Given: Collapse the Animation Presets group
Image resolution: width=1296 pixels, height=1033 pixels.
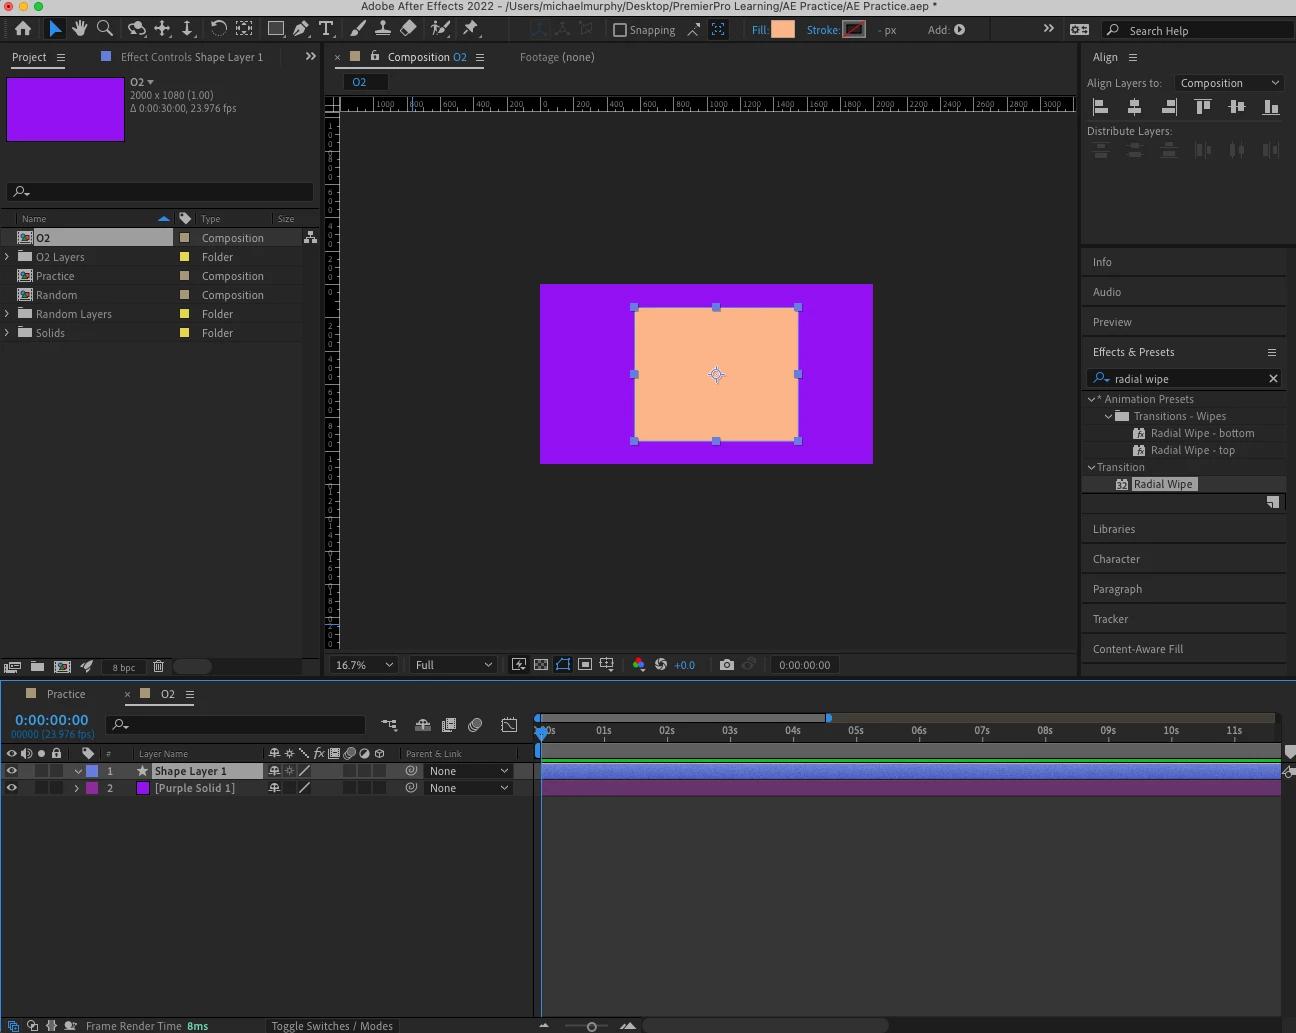Looking at the screenshot, I should [1091, 399].
